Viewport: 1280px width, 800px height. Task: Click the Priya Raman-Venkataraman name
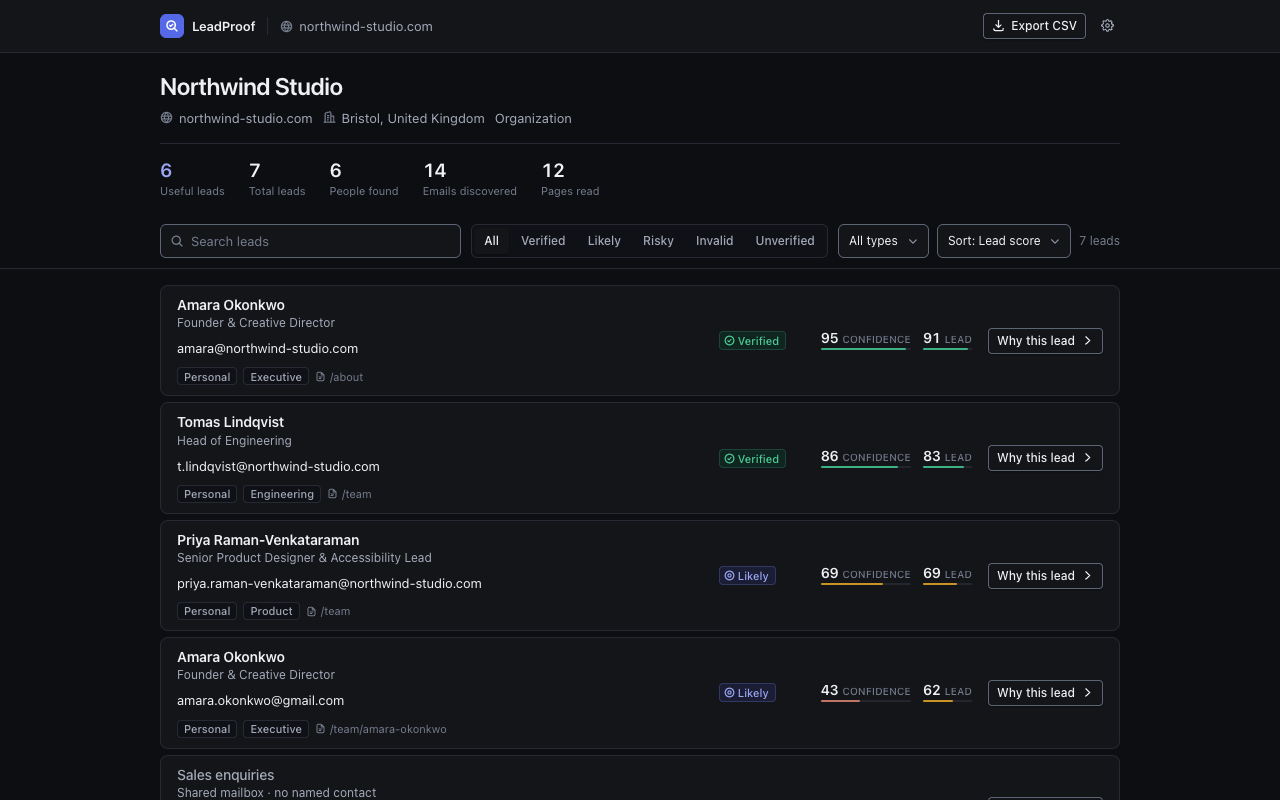pyautogui.click(x=268, y=540)
